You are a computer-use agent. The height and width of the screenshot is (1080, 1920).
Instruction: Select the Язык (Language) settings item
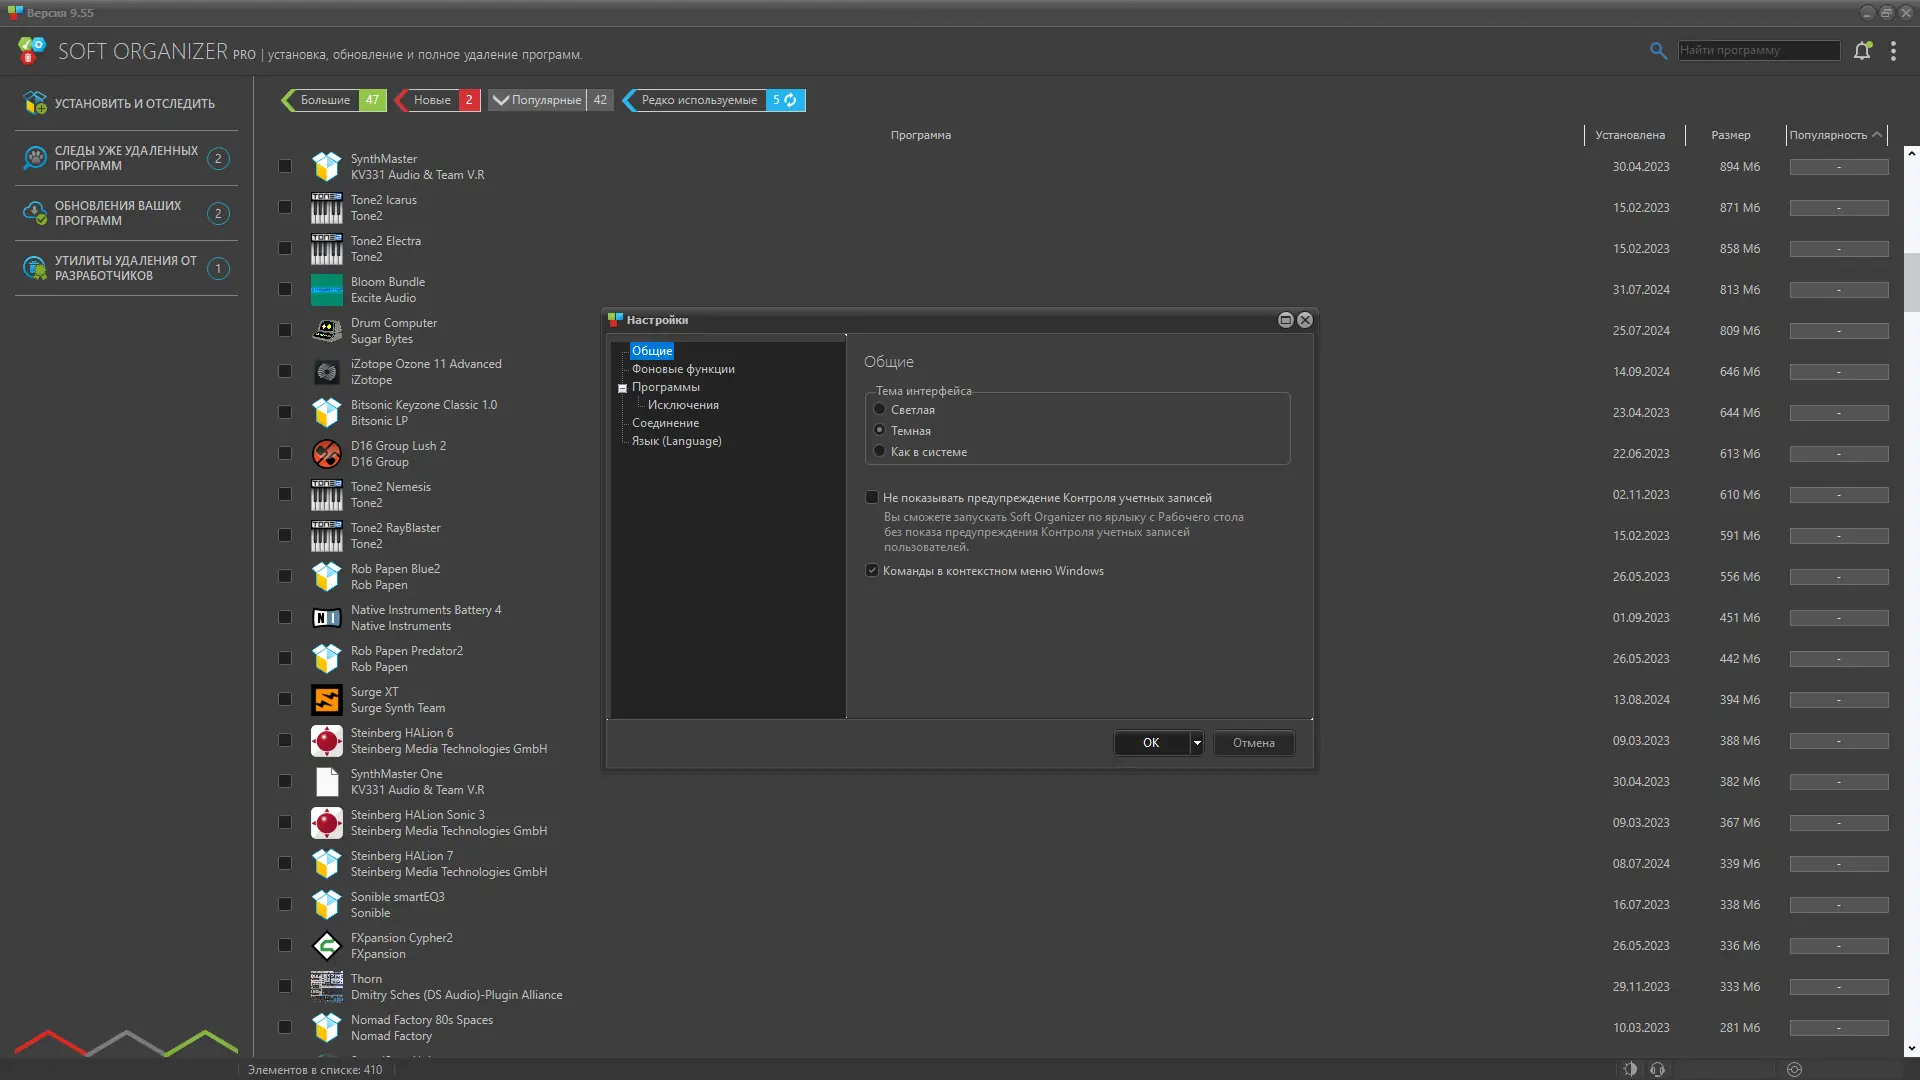[676, 441]
